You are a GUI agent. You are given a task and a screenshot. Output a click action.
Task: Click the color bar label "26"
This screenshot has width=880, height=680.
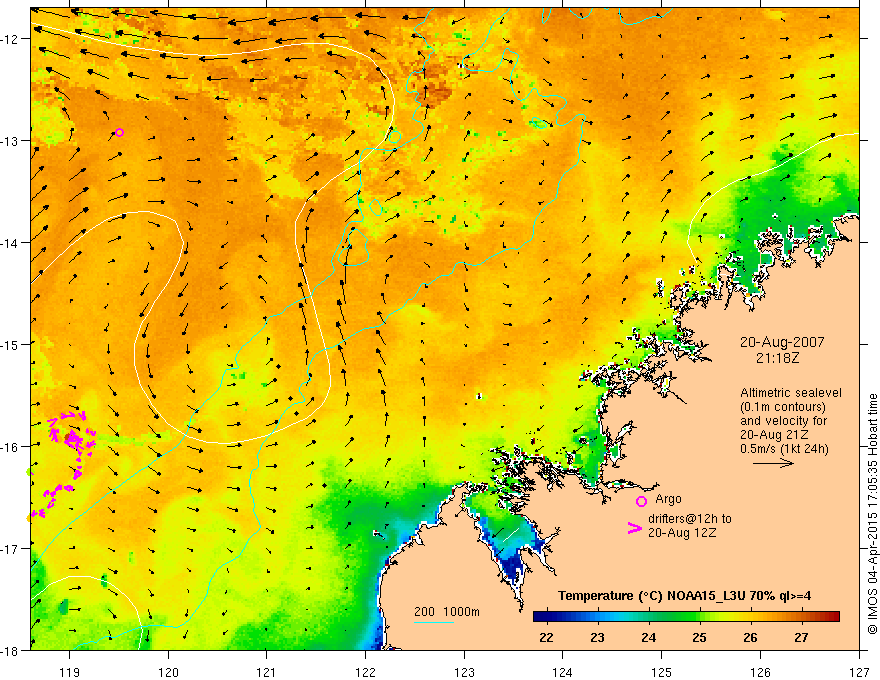coord(750,638)
